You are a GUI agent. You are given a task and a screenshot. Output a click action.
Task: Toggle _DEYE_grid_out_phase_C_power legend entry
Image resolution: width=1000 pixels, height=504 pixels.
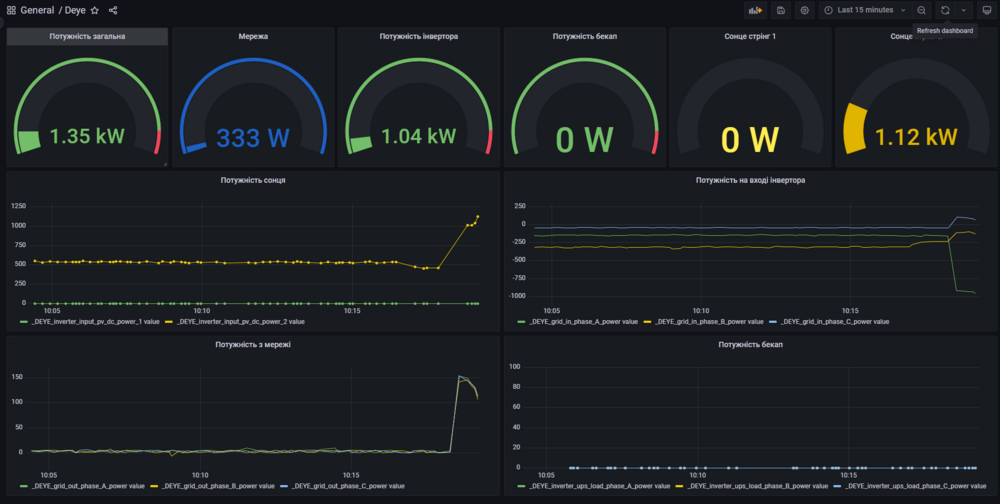(x=348, y=485)
